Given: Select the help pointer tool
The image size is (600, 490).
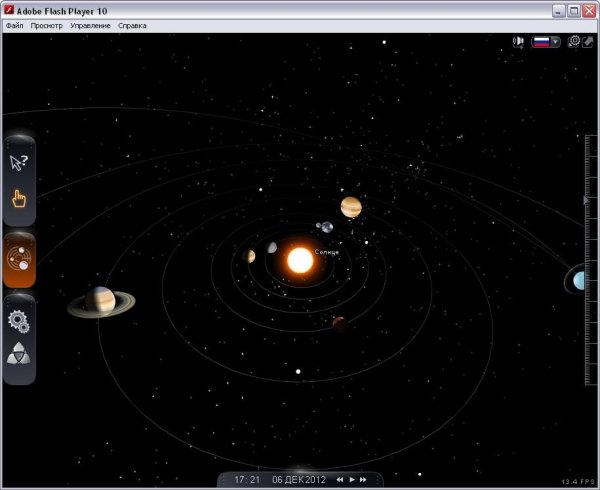Looking at the screenshot, I should click(19, 162).
